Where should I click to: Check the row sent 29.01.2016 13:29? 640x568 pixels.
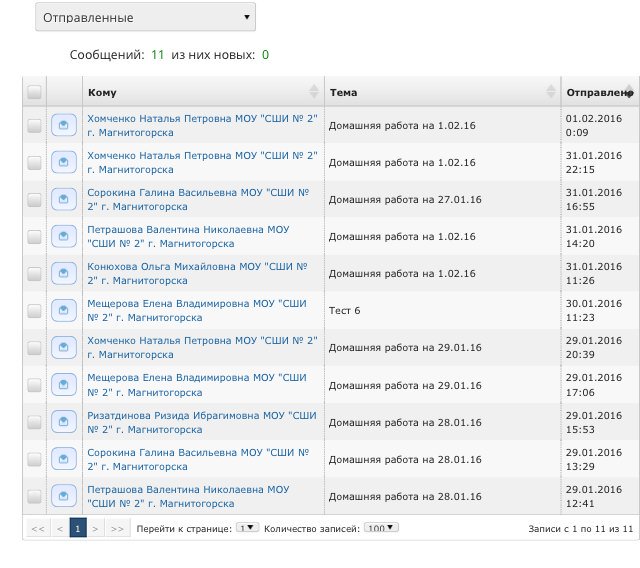pyautogui.click(x=34, y=459)
